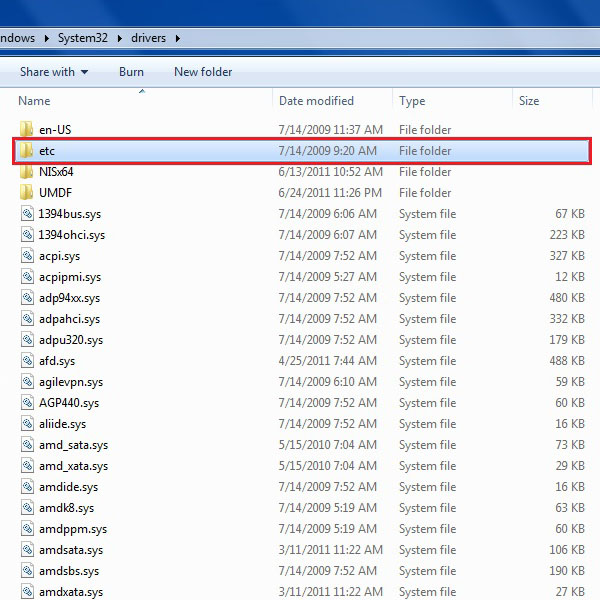Image resolution: width=600 pixels, height=600 pixels.
Task: Click the 1394bus.sys file icon
Action: point(27,214)
